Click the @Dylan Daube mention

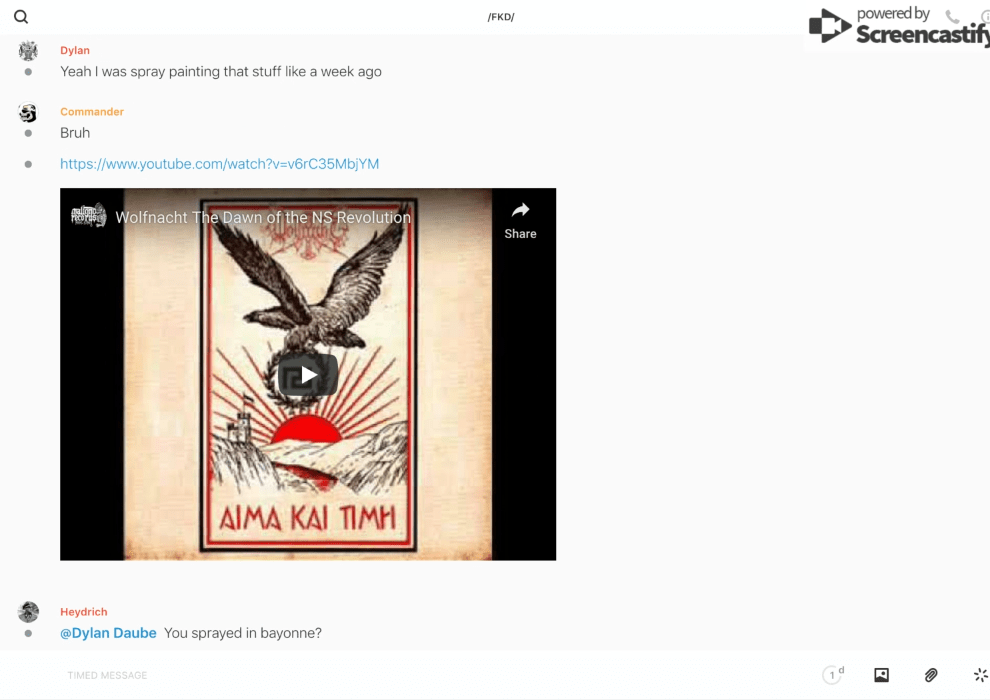108,633
